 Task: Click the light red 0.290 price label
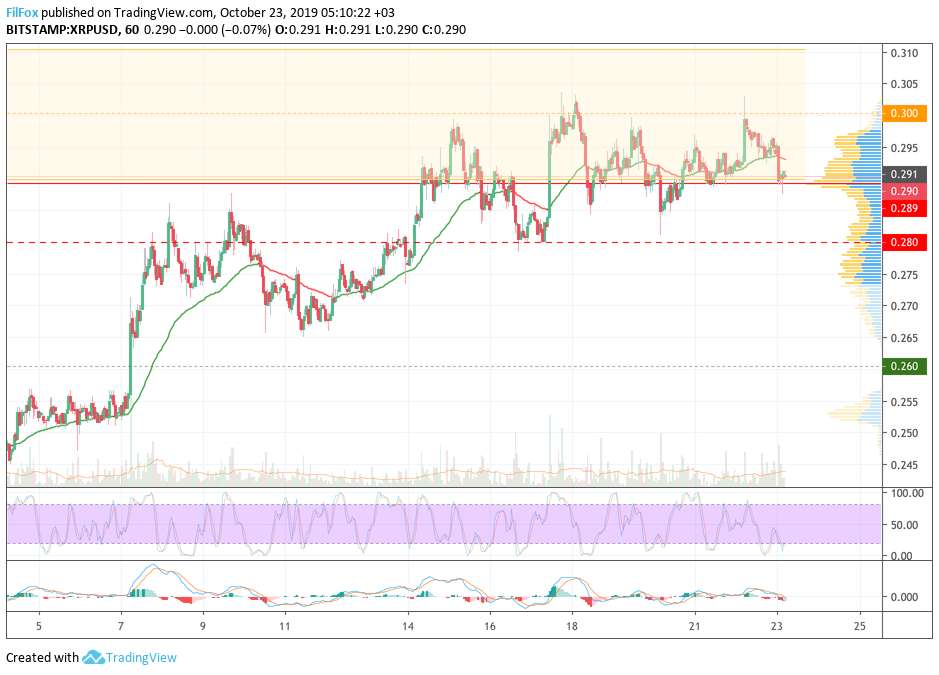(x=904, y=191)
